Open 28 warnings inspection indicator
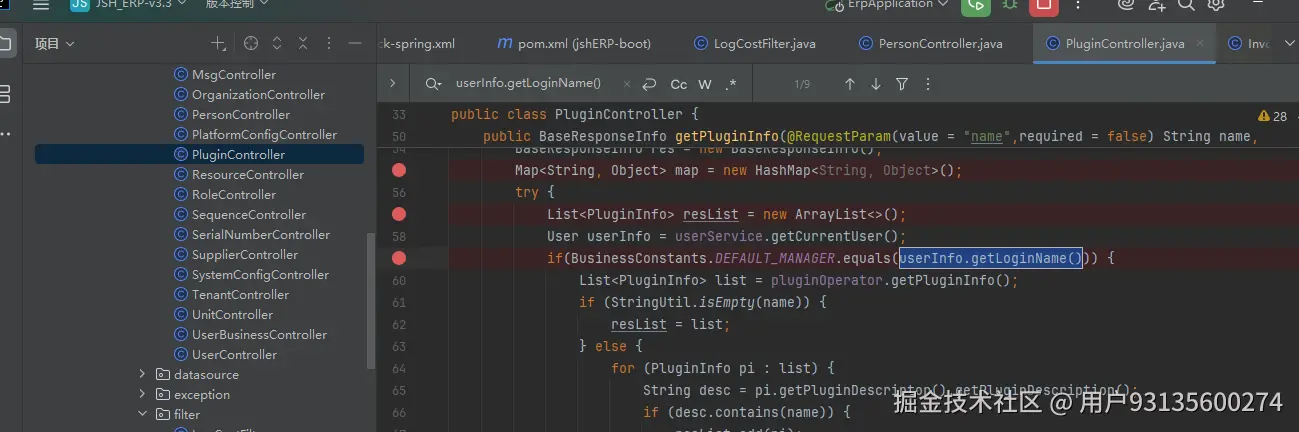1299x432 pixels. coord(1273,116)
